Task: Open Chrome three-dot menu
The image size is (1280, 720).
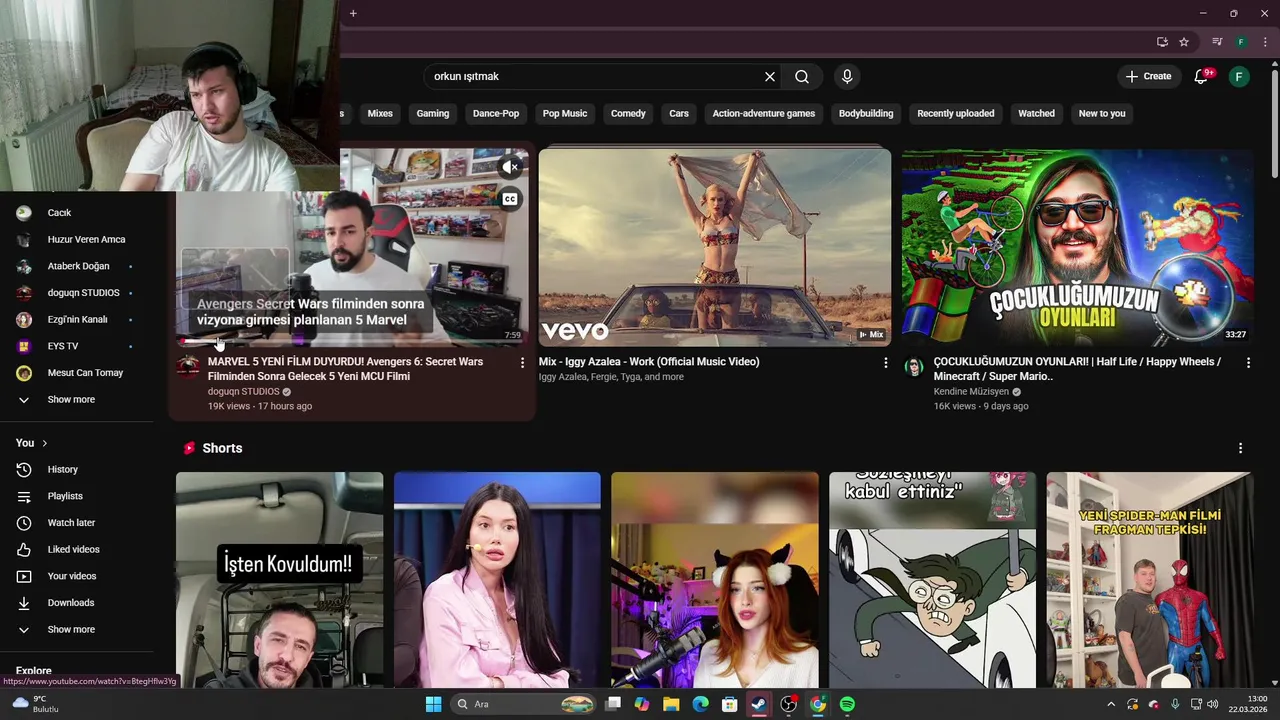Action: pos(1265,42)
